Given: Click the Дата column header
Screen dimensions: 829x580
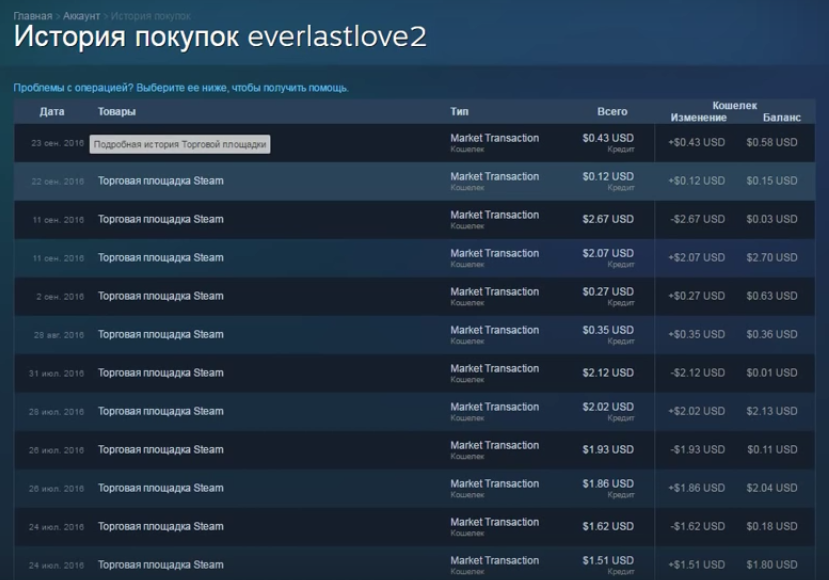Looking at the screenshot, I should pos(52,112).
